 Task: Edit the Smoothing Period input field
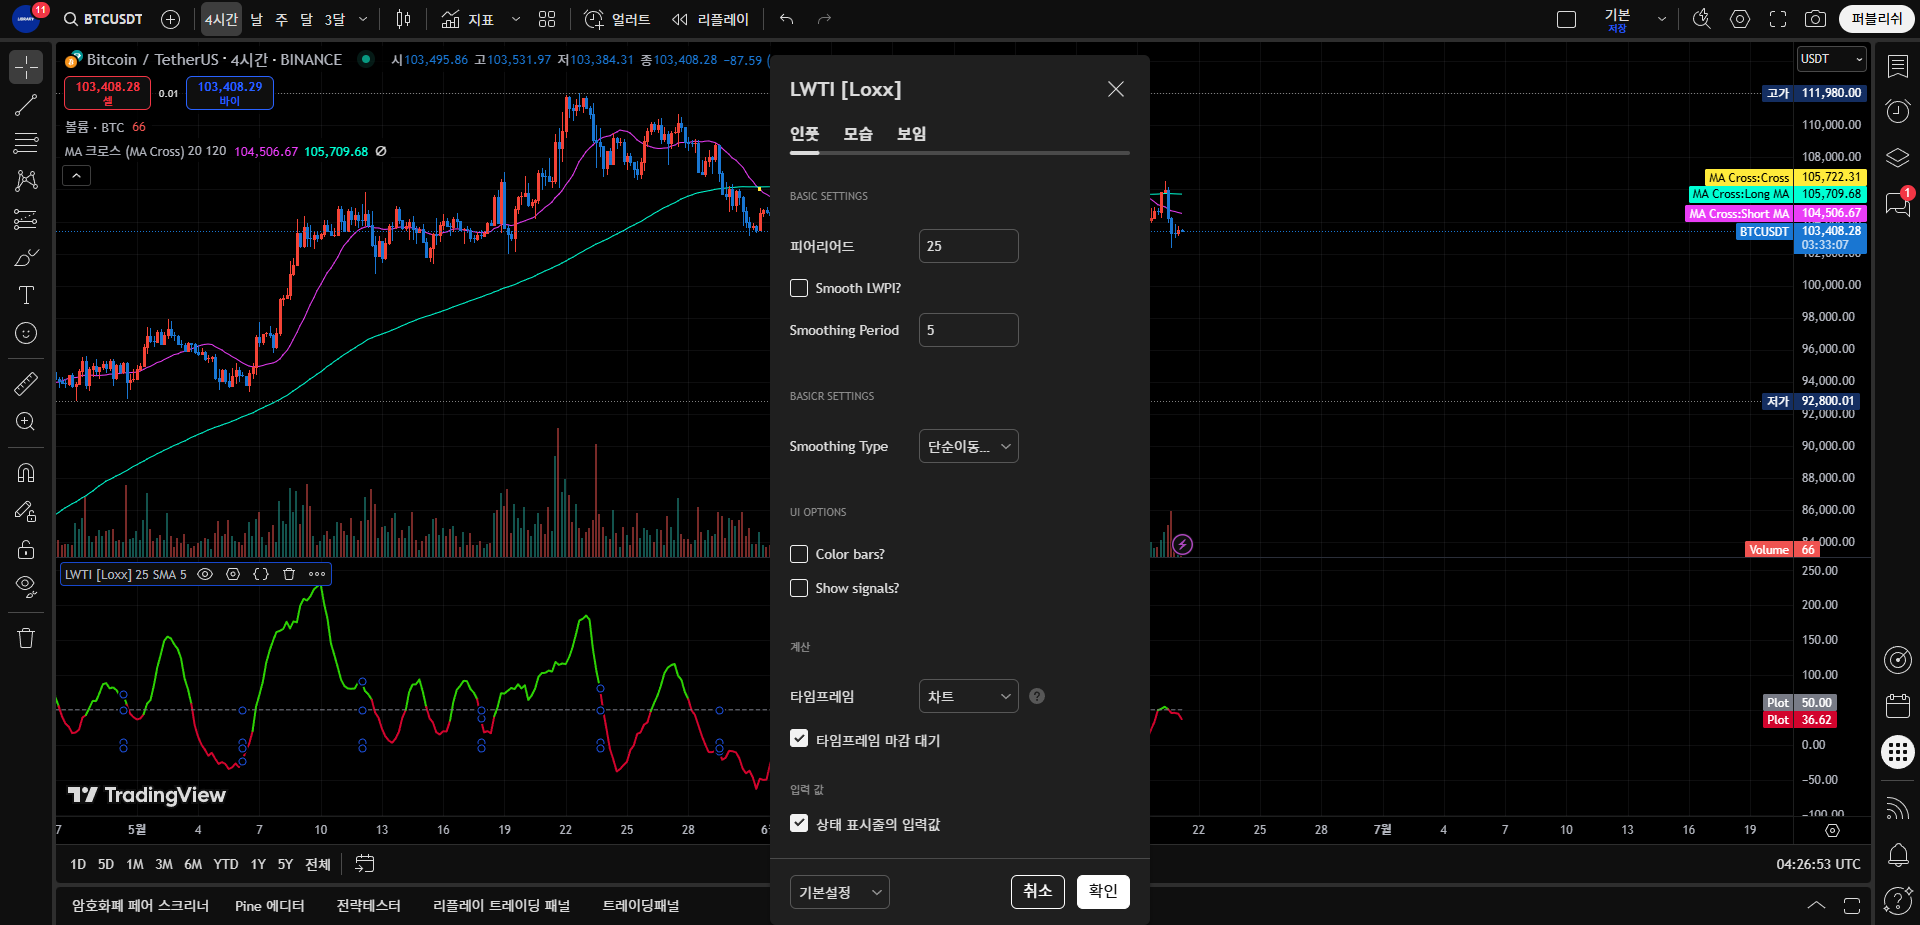968,330
